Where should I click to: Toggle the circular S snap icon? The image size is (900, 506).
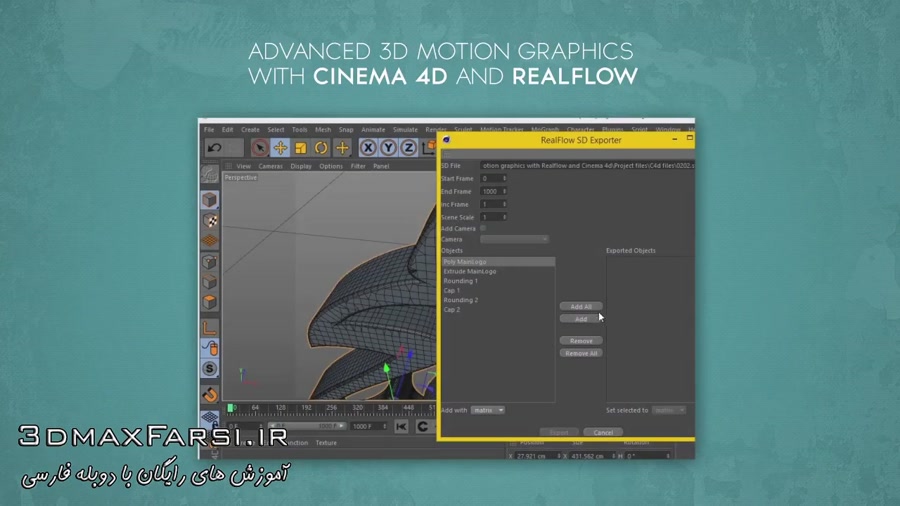tap(210, 368)
